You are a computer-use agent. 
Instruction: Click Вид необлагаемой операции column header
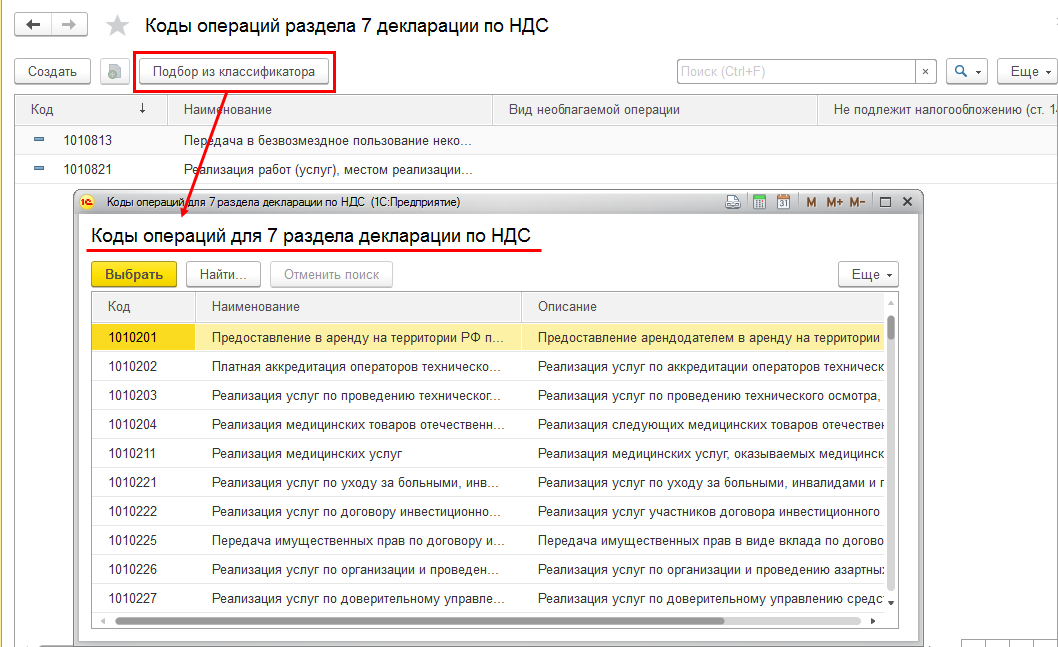click(655, 109)
